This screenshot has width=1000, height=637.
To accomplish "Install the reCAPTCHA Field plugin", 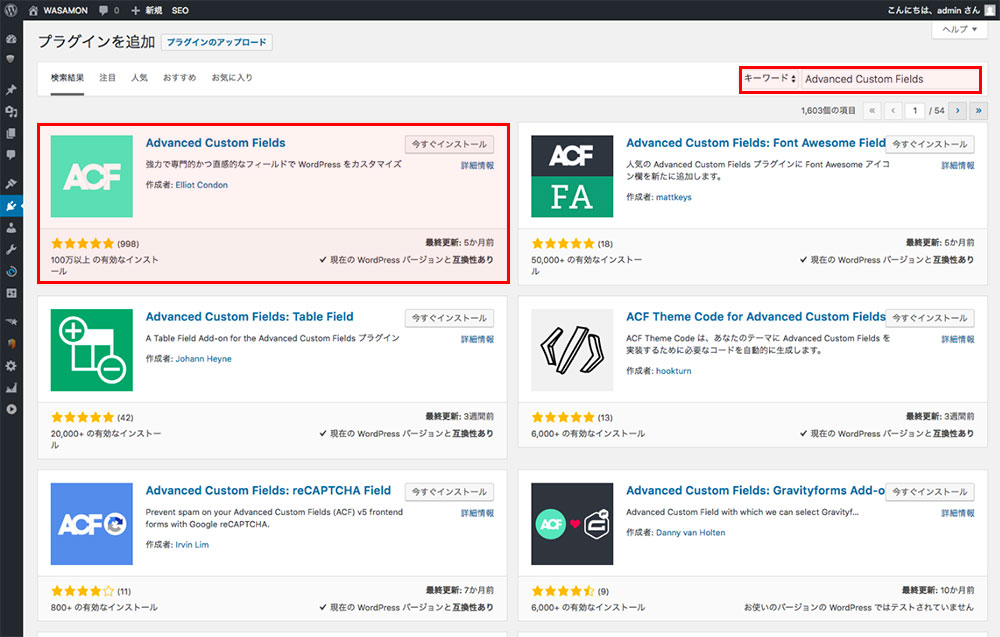I will (449, 492).
